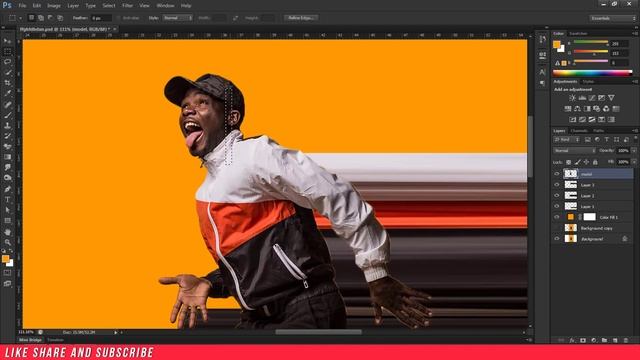This screenshot has width=640, height=360.
Task: Select the History Brush tool
Action: 7,136
